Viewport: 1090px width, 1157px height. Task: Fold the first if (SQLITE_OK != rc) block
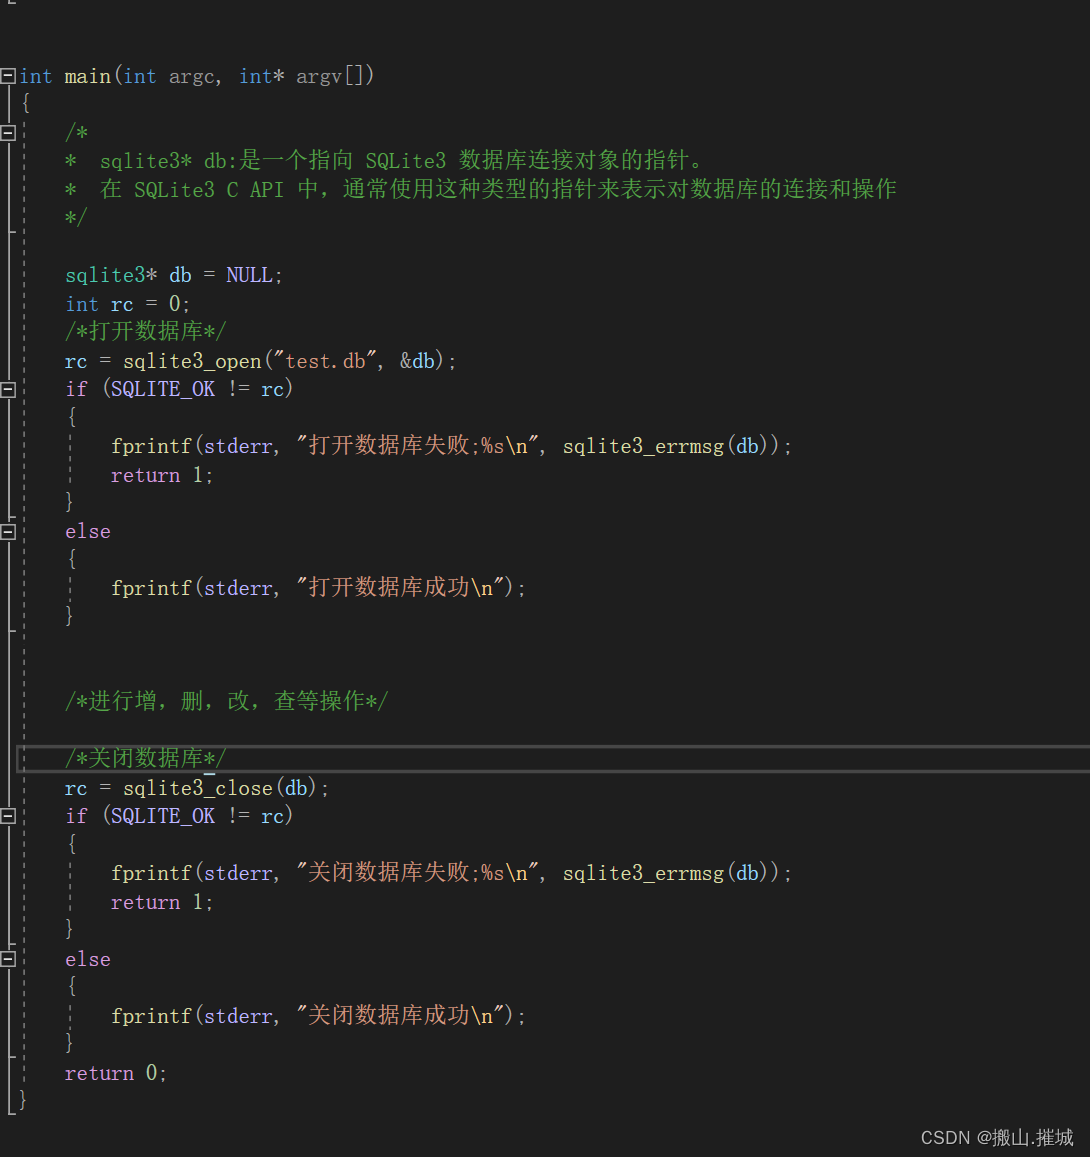click(x=7, y=388)
